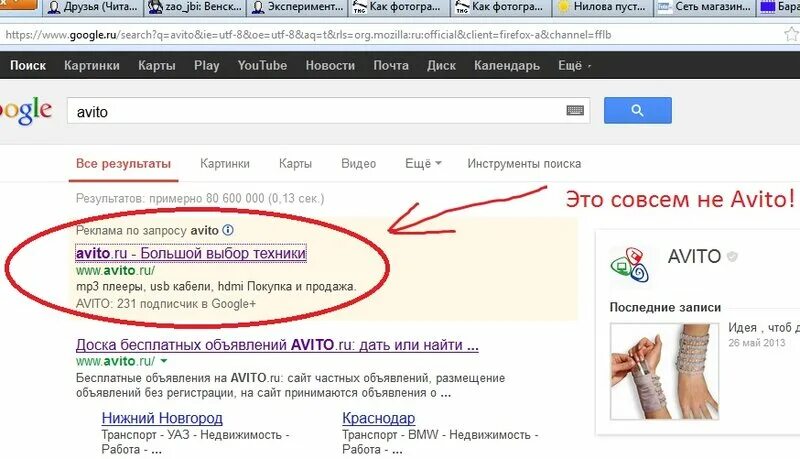Open Play in the black Google bar
Viewport: 800px width, 459px height.
pyautogui.click(x=207, y=65)
